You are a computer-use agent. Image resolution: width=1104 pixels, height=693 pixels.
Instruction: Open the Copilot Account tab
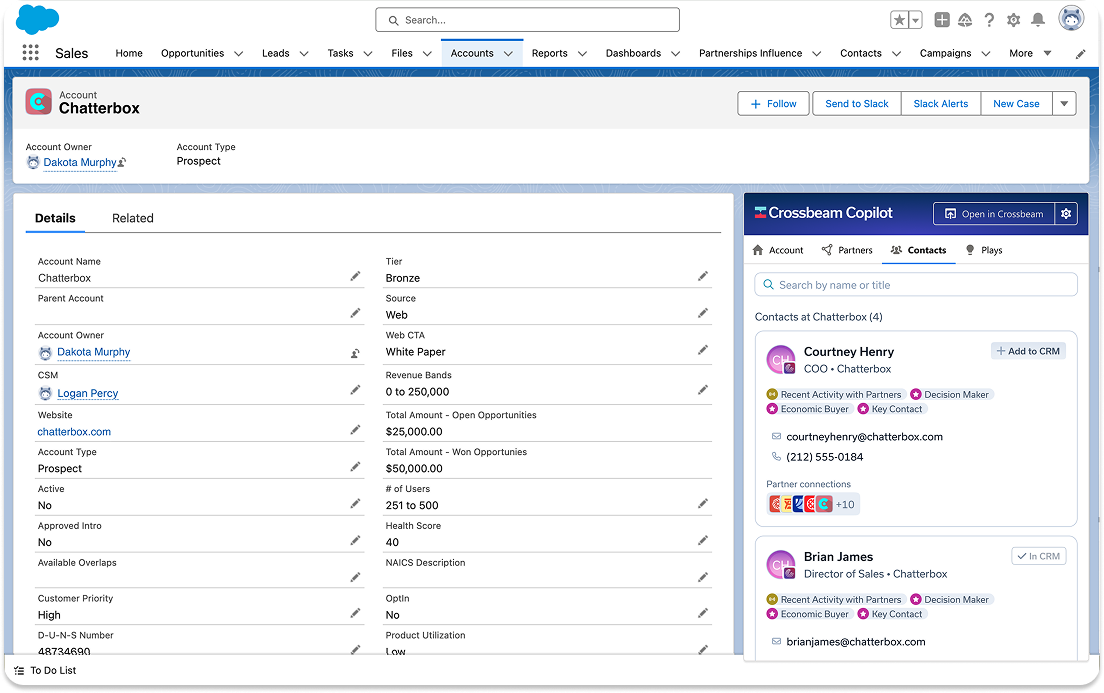[778, 250]
